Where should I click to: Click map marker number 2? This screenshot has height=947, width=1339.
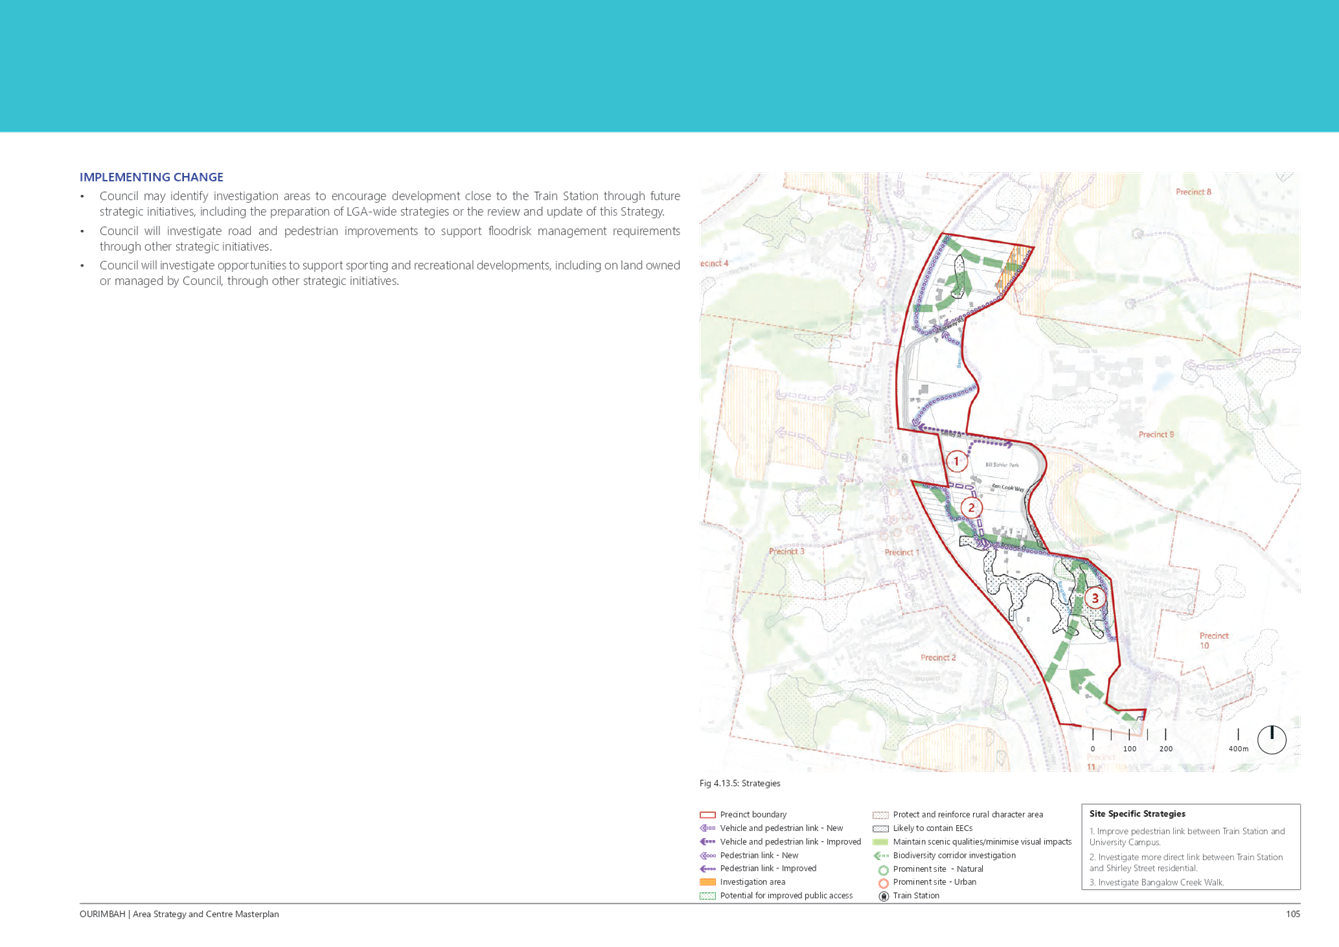click(971, 508)
